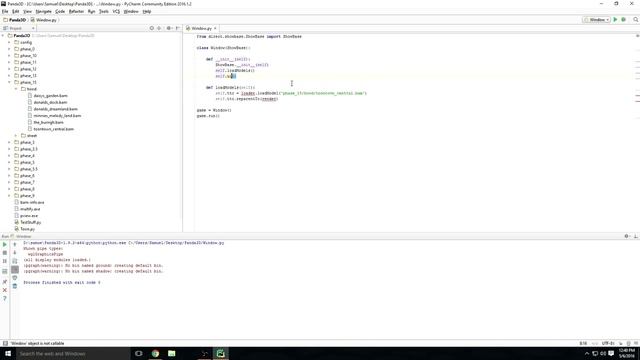Start debugging with the bug icon in toolbar
The image size is (640, 360).
623,20
